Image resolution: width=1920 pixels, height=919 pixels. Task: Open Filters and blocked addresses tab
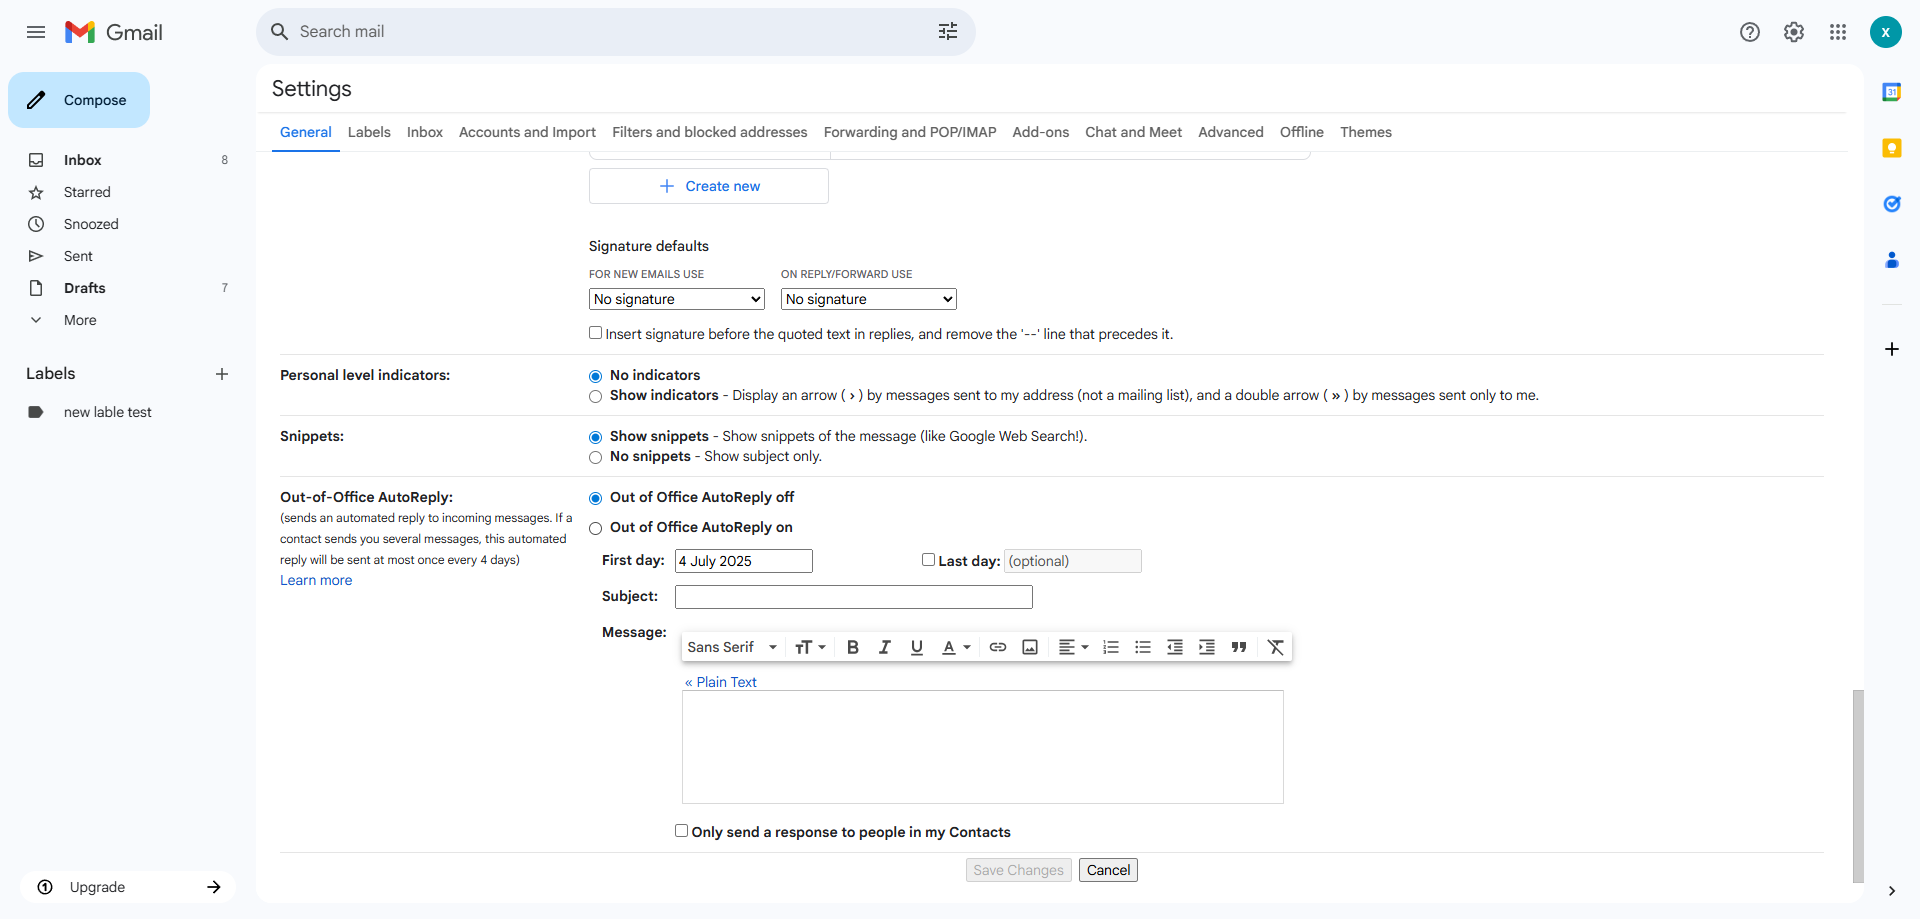pyautogui.click(x=710, y=132)
